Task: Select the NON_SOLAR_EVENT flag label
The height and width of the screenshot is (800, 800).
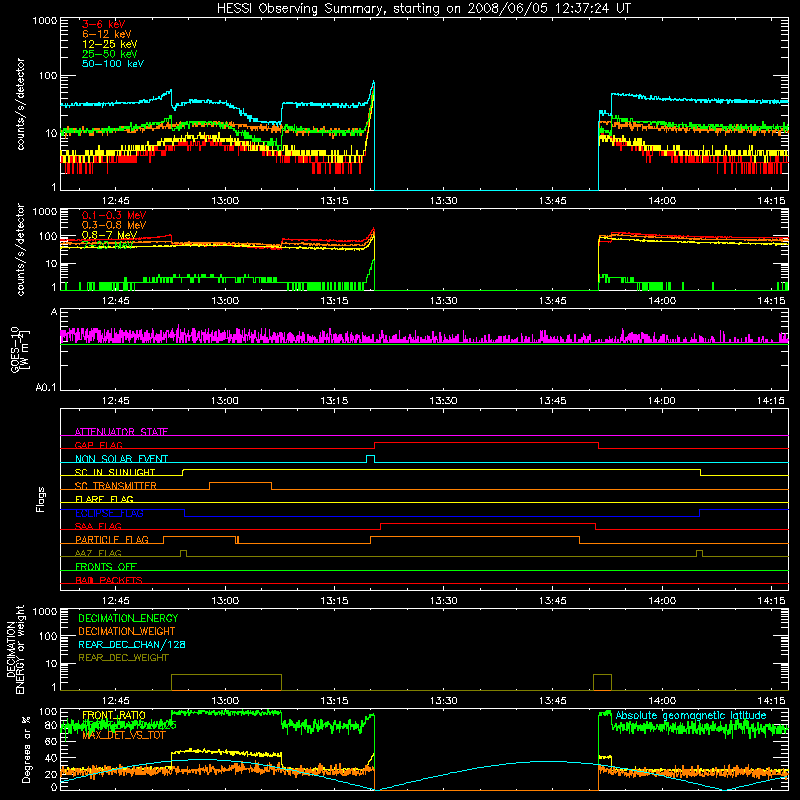Action: pyautogui.click(x=121, y=459)
